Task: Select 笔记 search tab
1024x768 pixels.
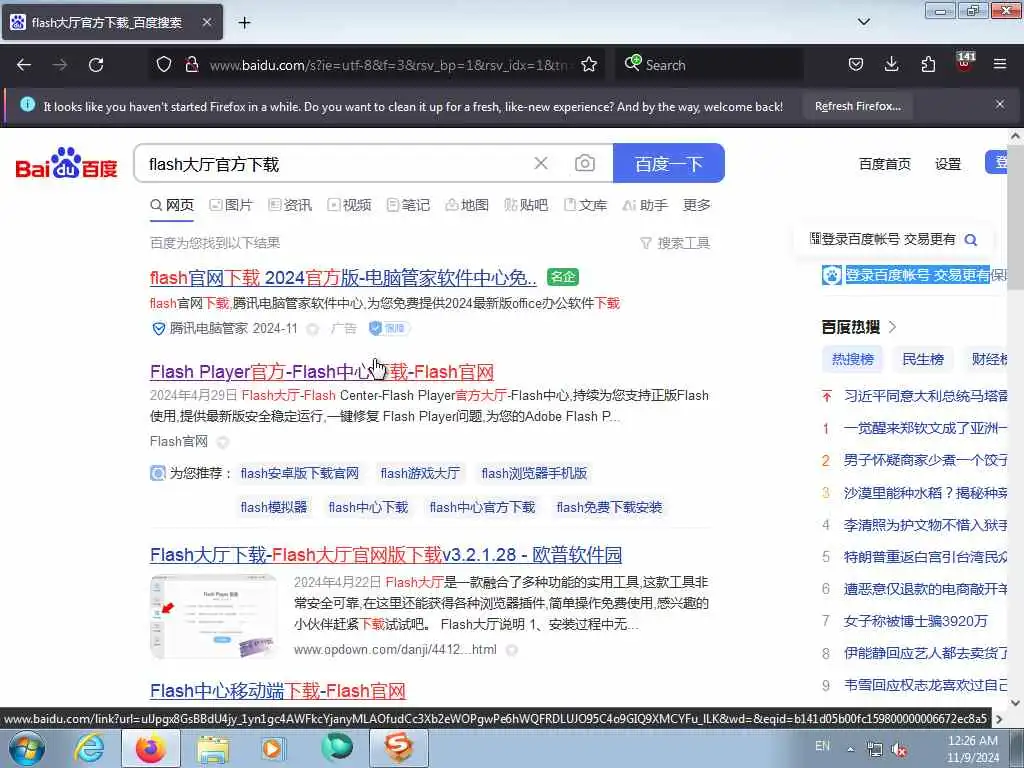Action: pos(408,205)
